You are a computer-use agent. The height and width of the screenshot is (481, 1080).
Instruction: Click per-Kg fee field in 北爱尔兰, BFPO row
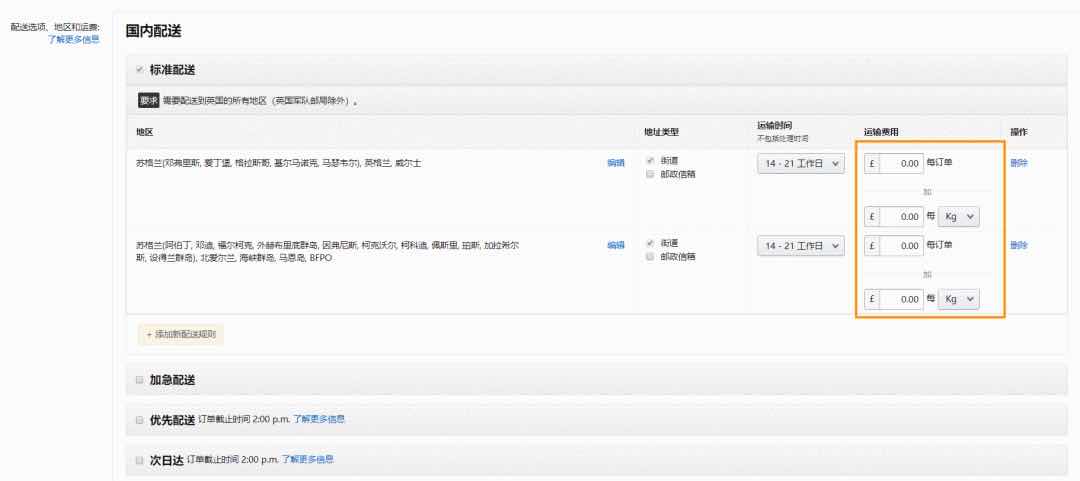901,299
